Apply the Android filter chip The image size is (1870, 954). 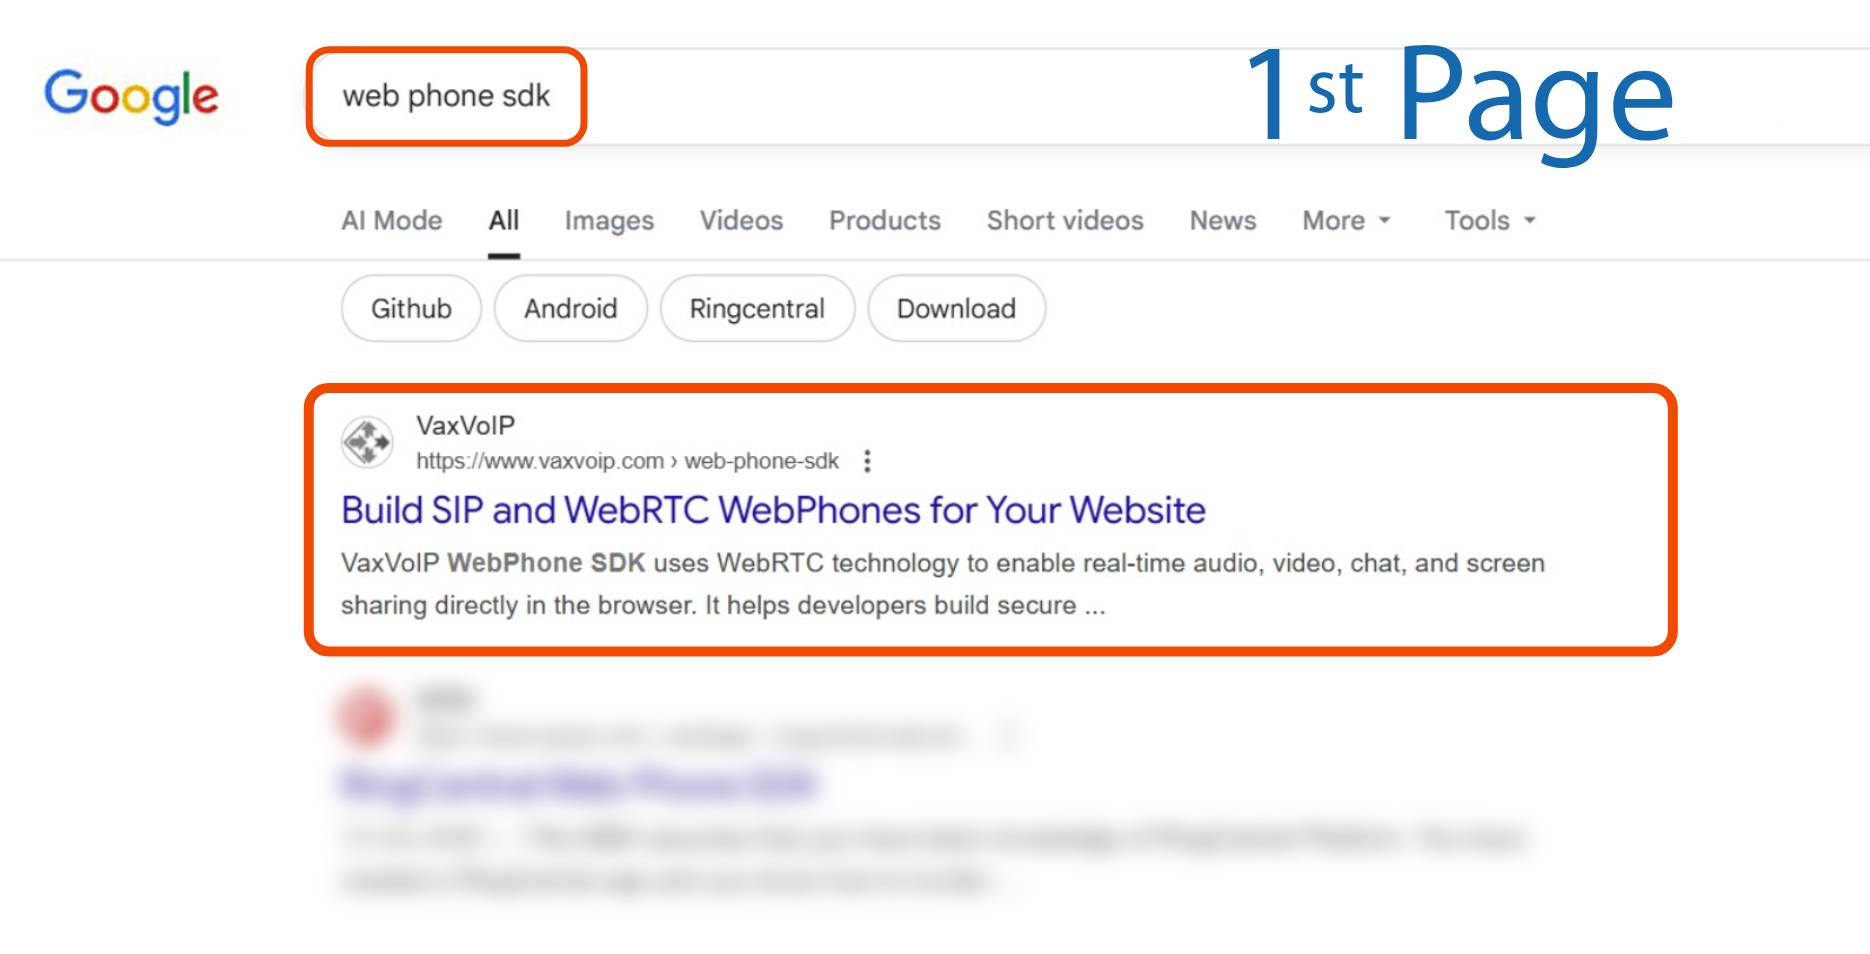pyautogui.click(x=570, y=309)
